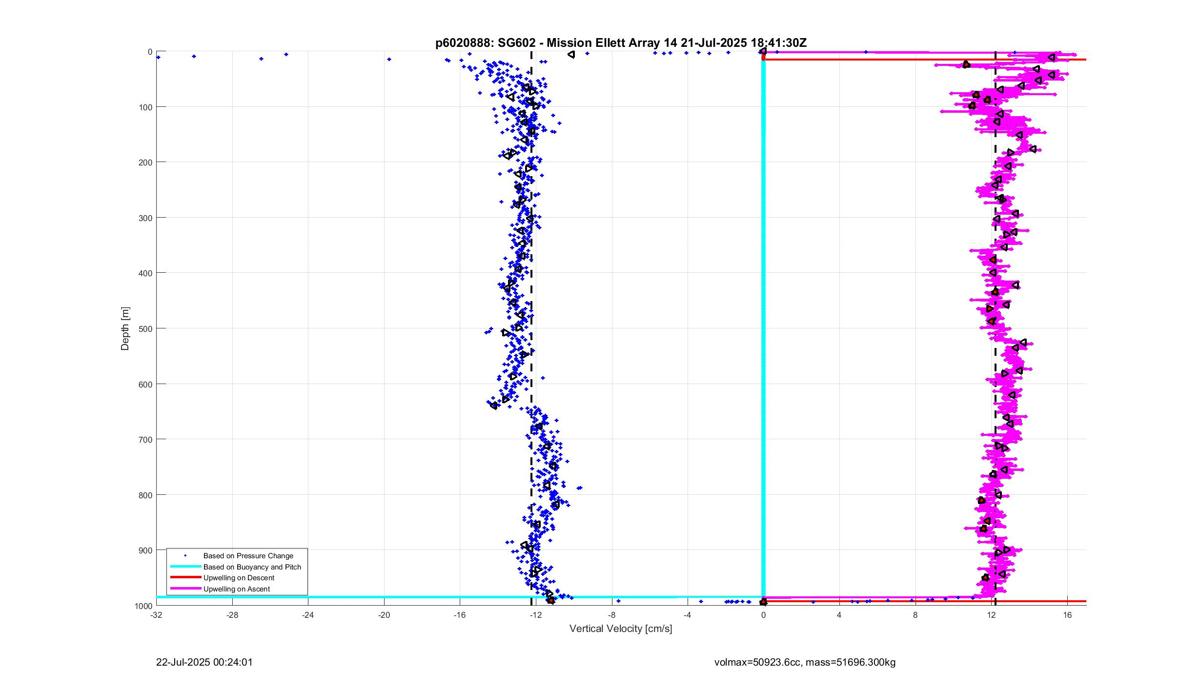Click the red line sample in legend
This screenshot has height=681, width=1200.
coord(185,578)
